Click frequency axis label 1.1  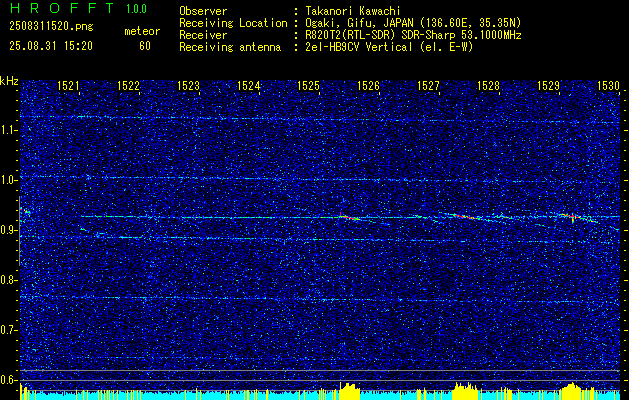tap(9, 130)
